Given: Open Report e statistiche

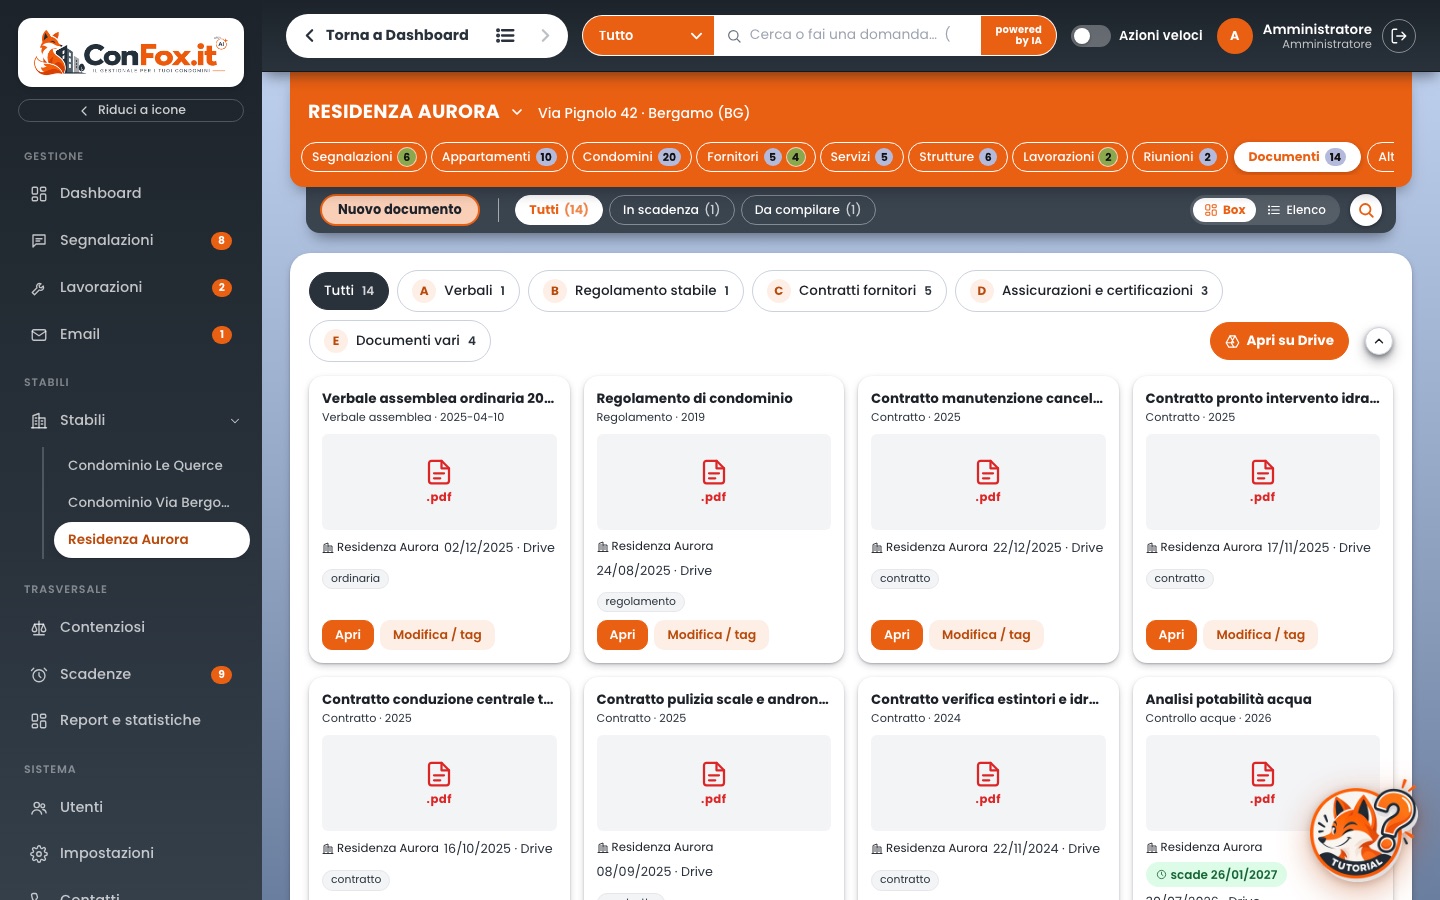Looking at the screenshot, I should tap(131, 721).
